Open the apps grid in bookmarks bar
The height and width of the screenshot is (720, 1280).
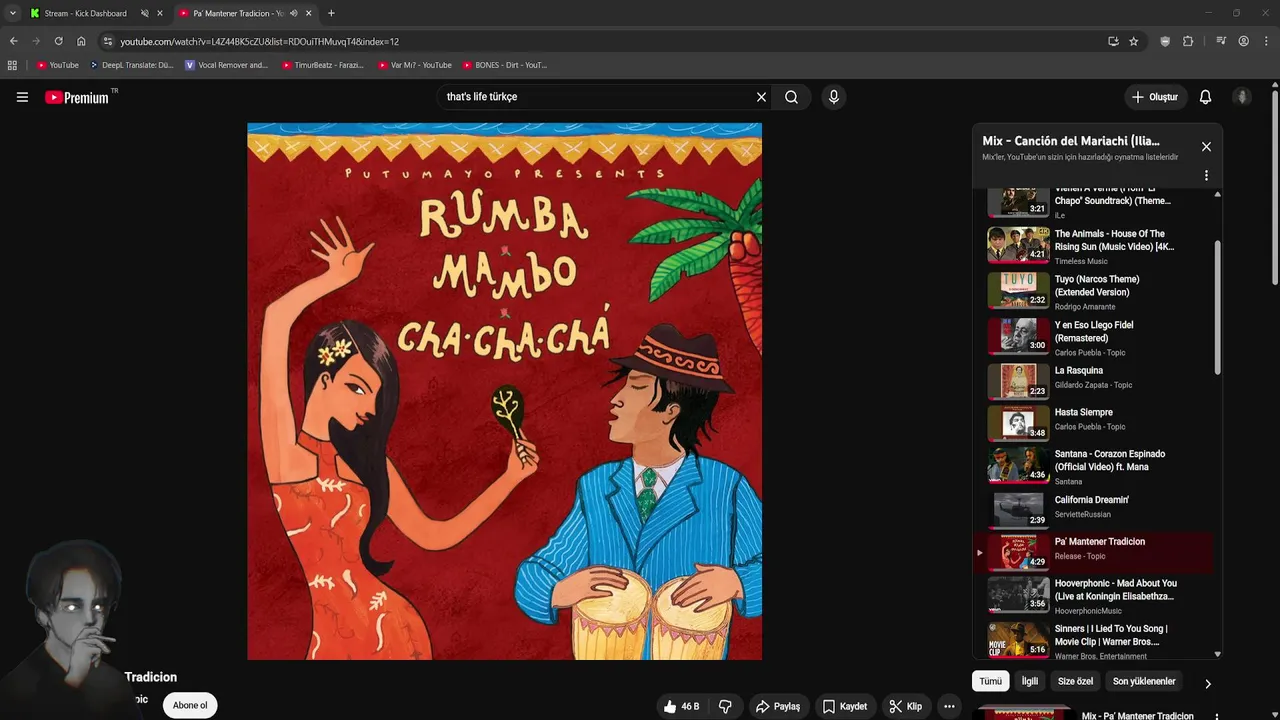pyautogui.click(x=12, y=65)
